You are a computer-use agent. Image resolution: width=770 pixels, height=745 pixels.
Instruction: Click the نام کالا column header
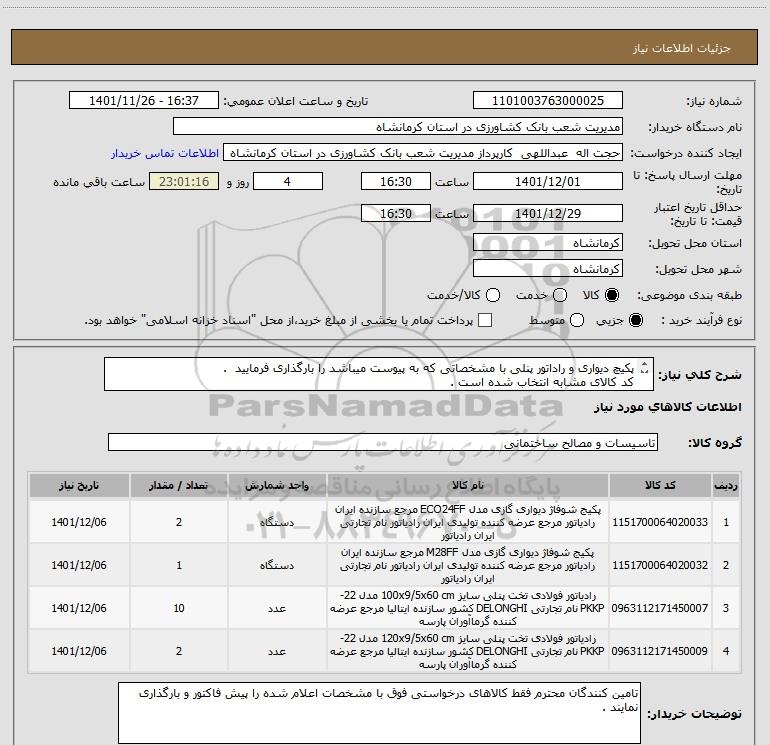[x=468, y=486]
